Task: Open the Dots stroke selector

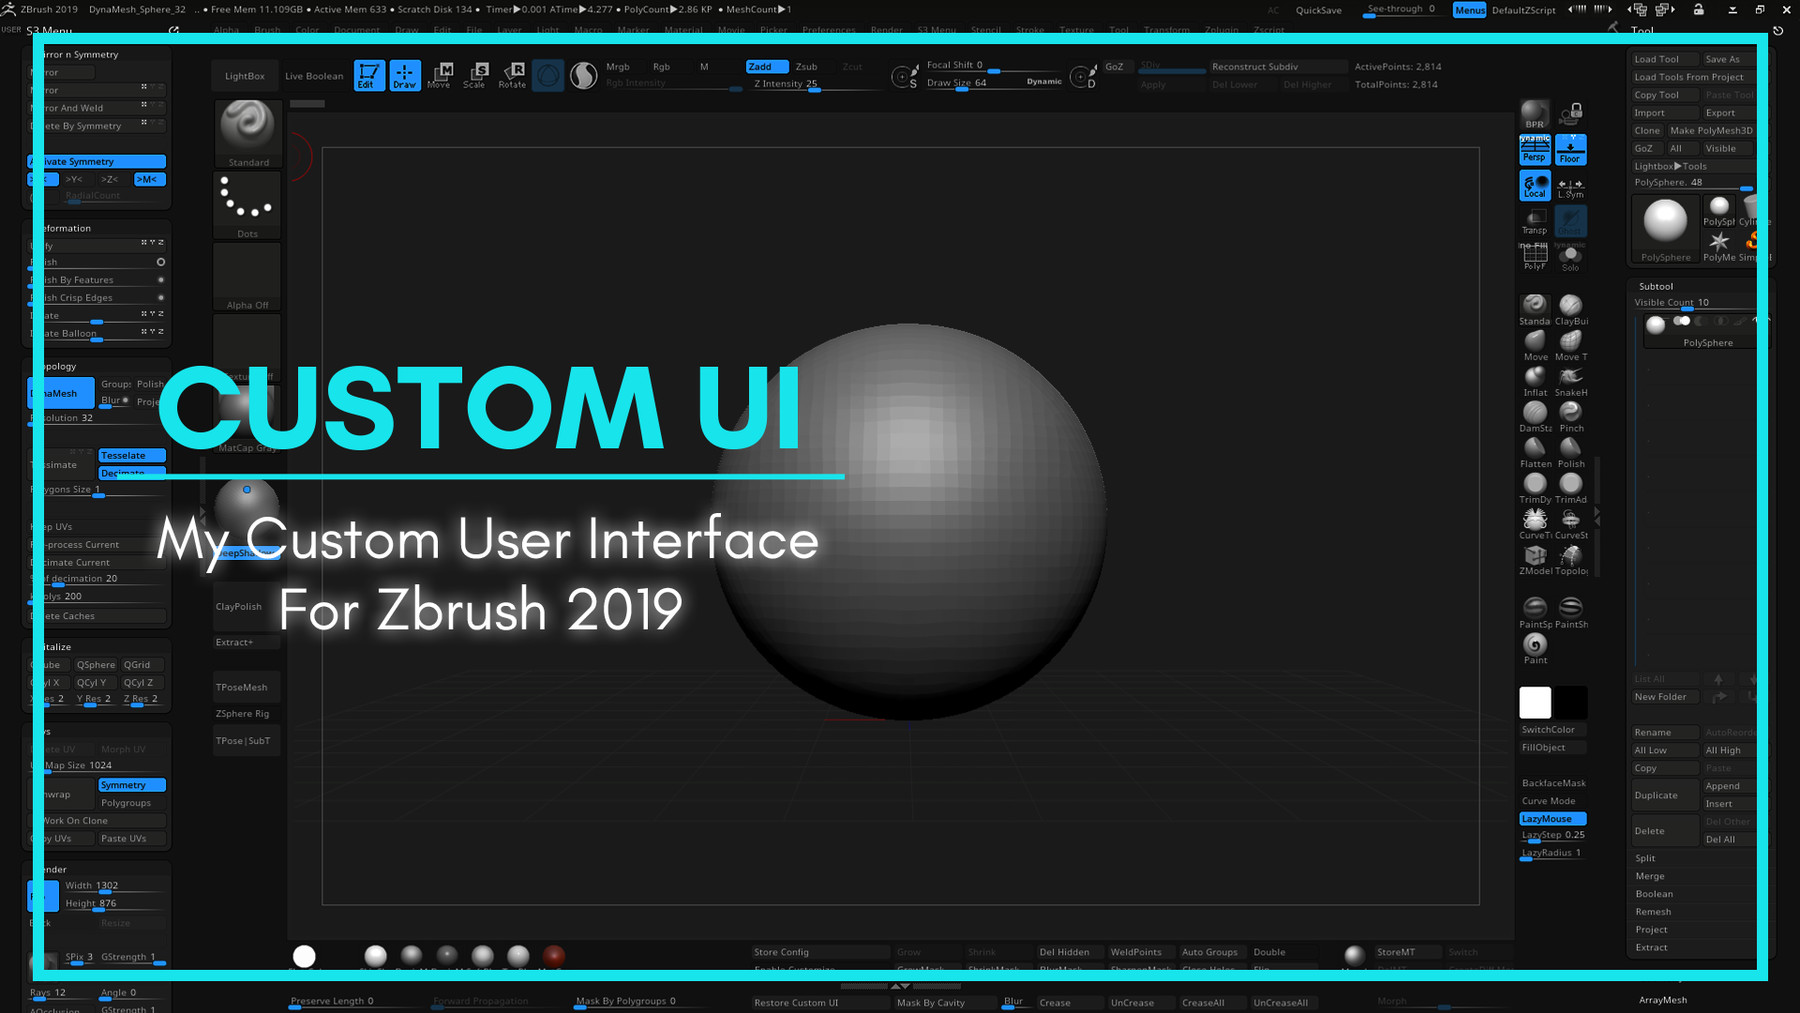Action: 248,205
